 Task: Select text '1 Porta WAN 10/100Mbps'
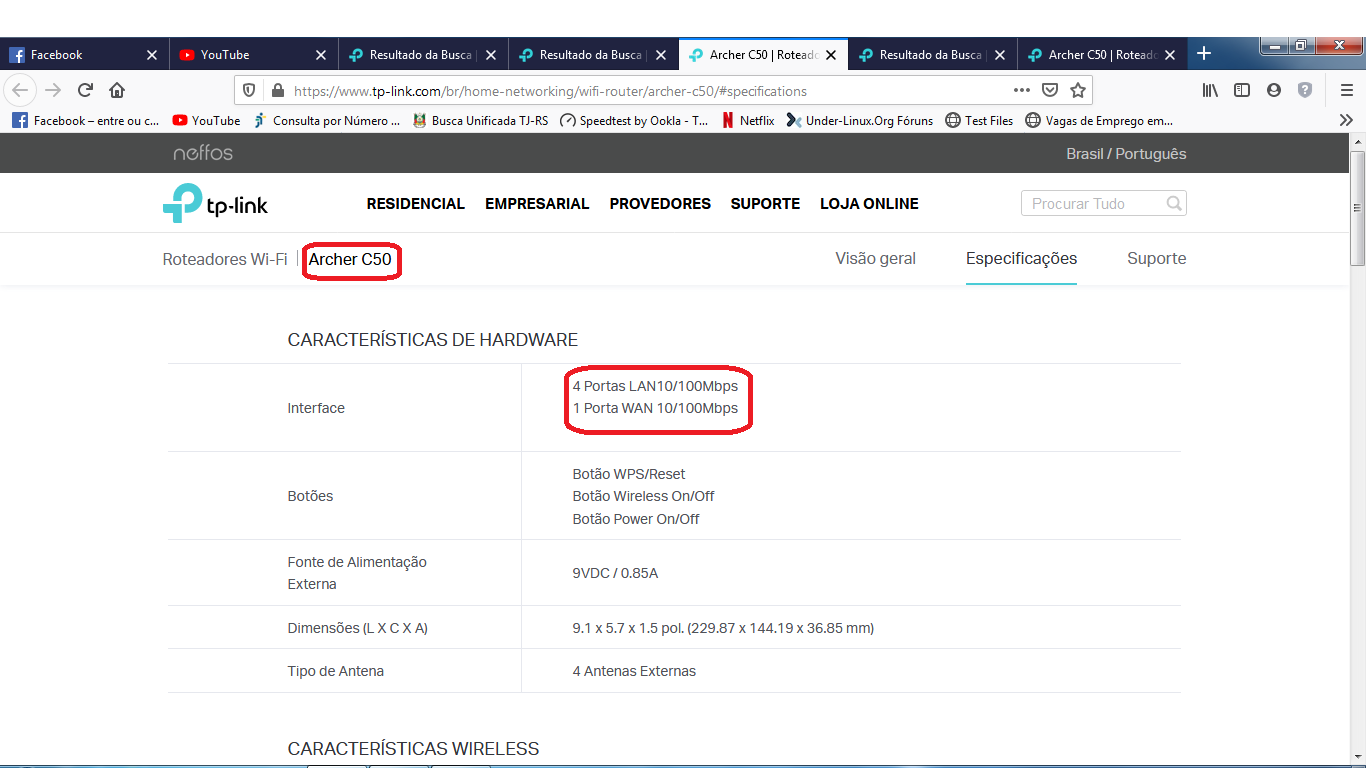(655, 408)
